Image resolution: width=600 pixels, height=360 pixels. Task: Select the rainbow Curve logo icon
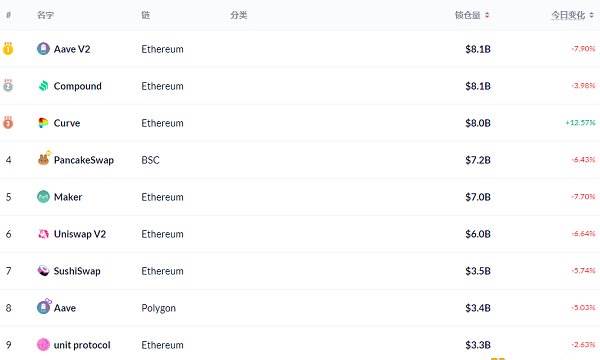43,123
